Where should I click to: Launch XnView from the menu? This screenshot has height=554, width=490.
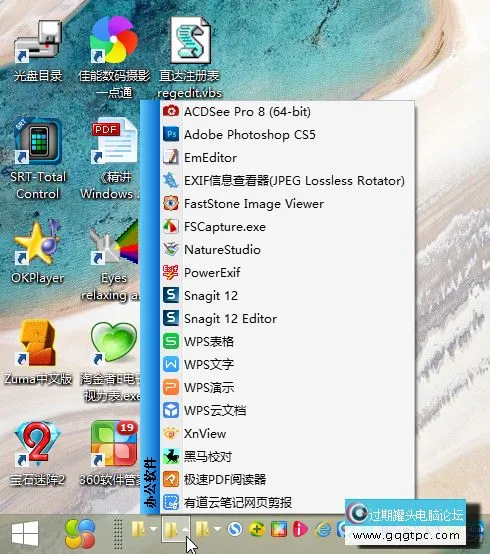coord(287,434)
